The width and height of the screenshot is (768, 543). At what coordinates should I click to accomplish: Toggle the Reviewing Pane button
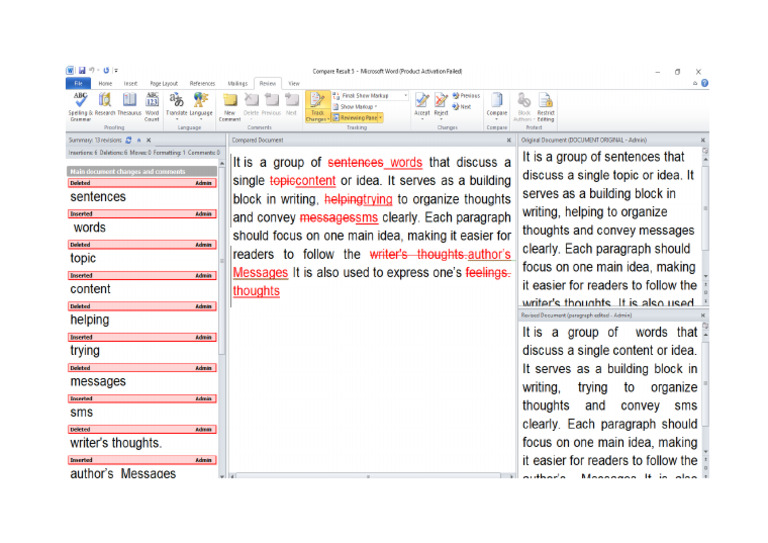tap(355, 118)
